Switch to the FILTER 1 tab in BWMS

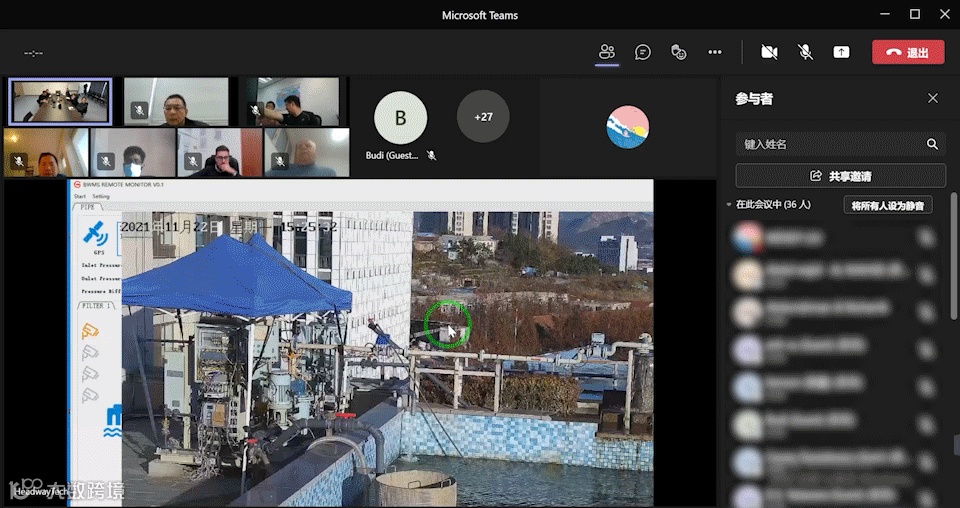pyautogui.click(x=97, y=305)
